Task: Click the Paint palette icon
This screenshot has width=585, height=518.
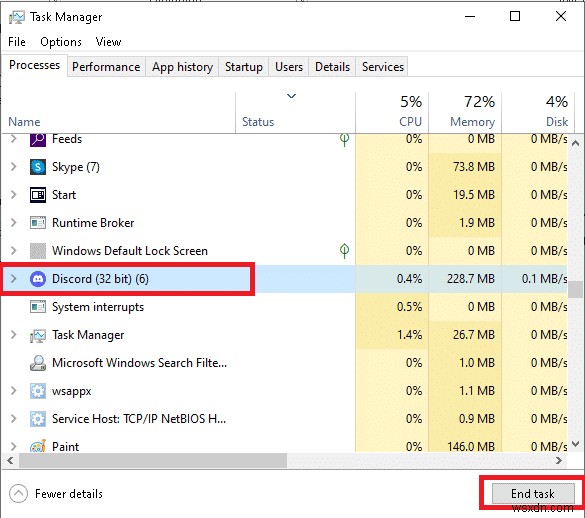Action: click(x=38, y=446)
